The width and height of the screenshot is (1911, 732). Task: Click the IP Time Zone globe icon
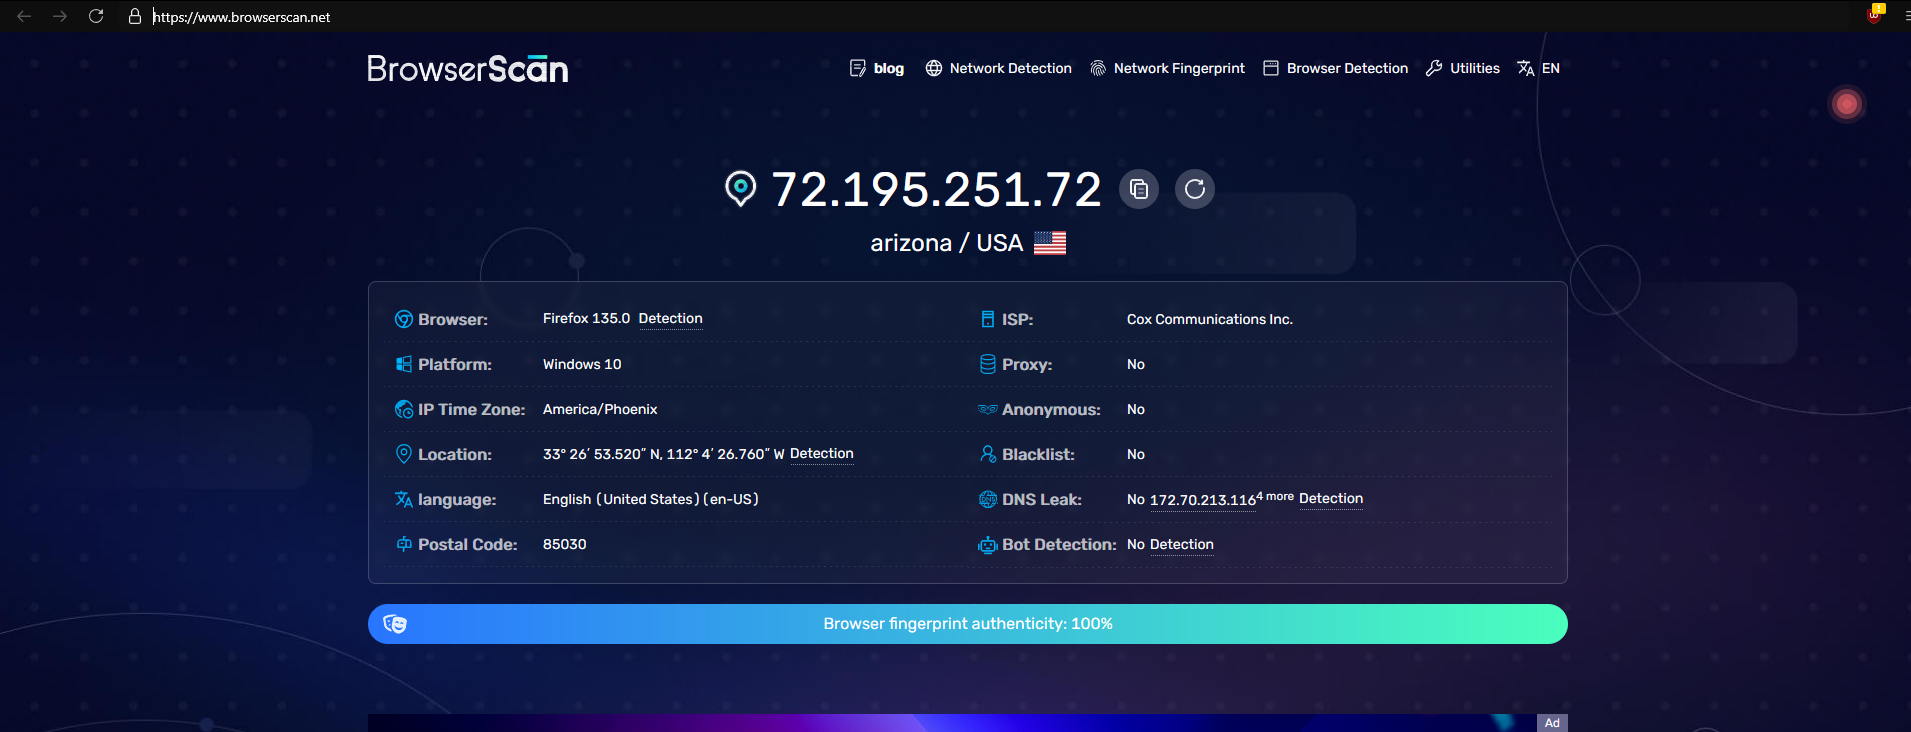(x=404, y=409)
